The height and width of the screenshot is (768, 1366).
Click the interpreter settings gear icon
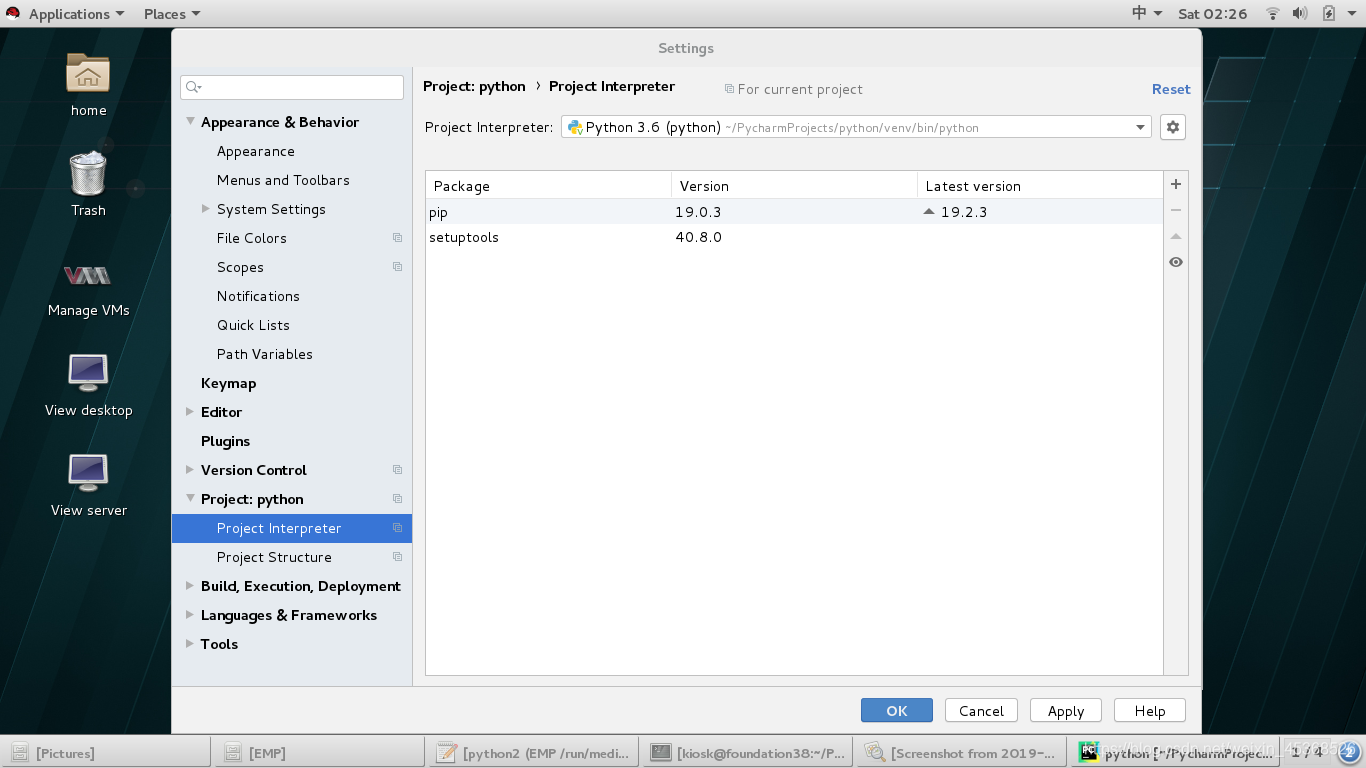[x=1173, y=127]
